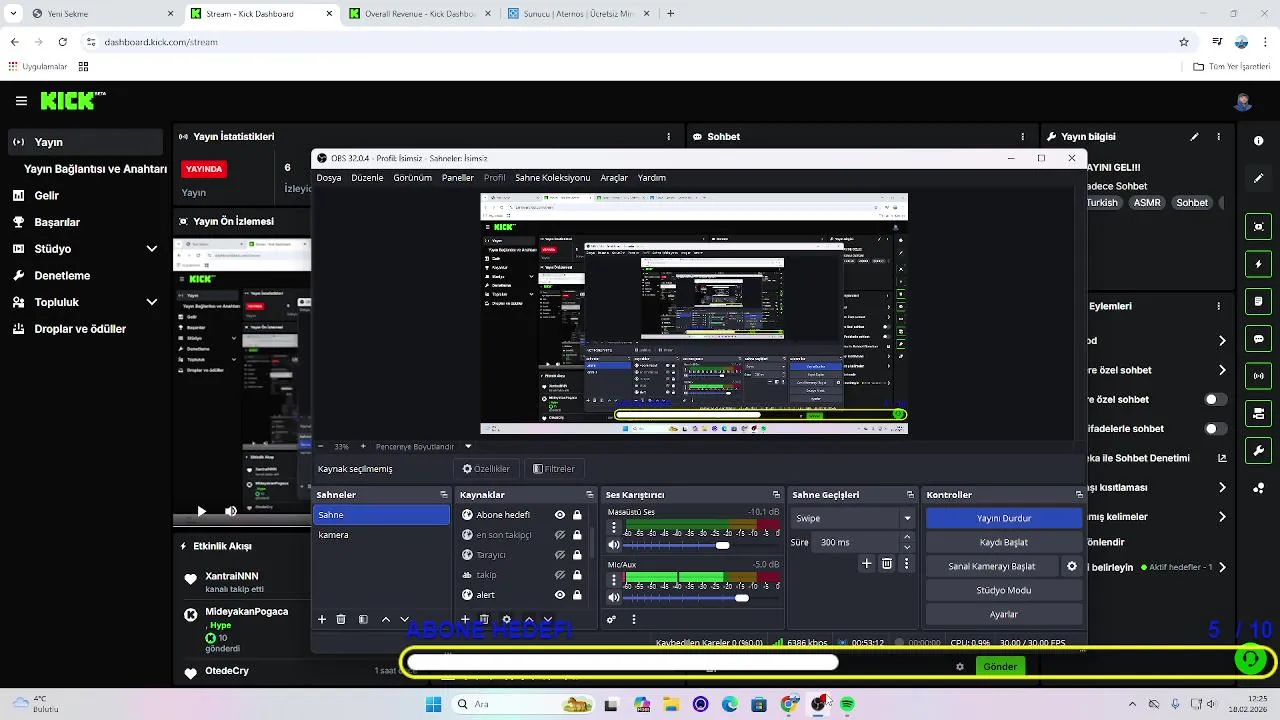Open Aktif hedefler row chevron

coord(1222,567)
